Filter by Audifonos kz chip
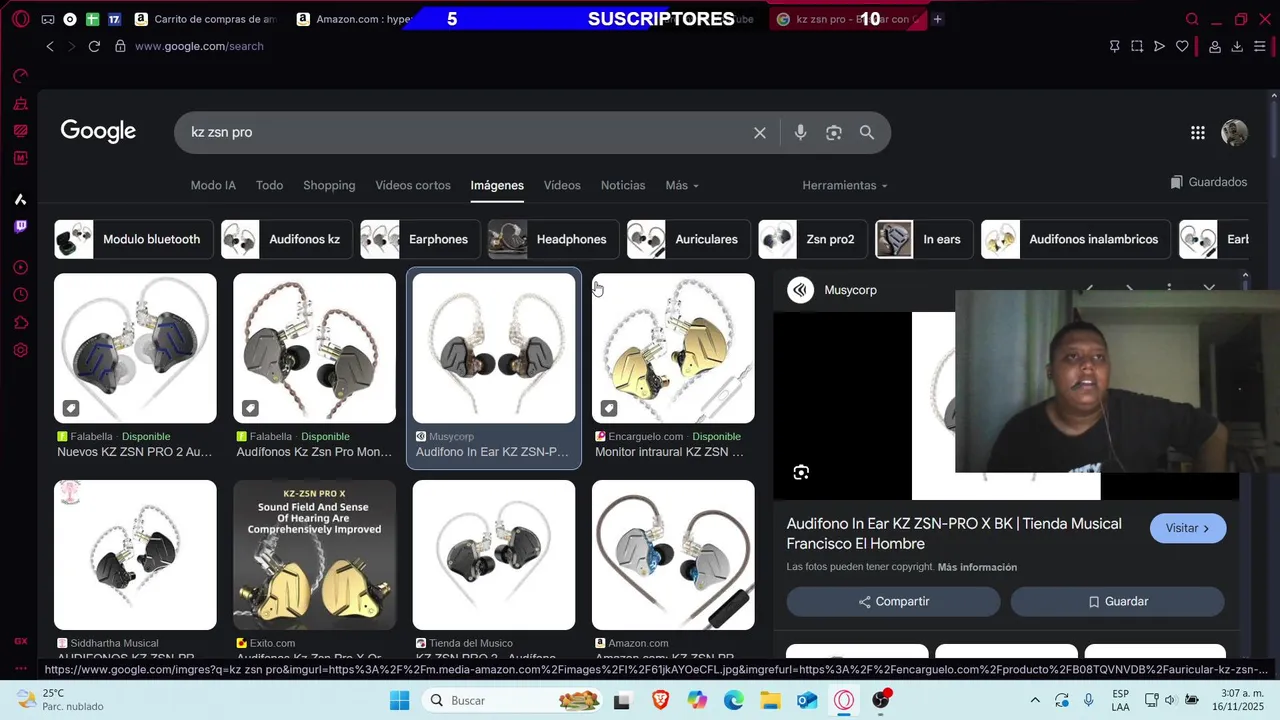Image resolution: width=1280 pixels, height=720 pixels. (x=287, y=239)
